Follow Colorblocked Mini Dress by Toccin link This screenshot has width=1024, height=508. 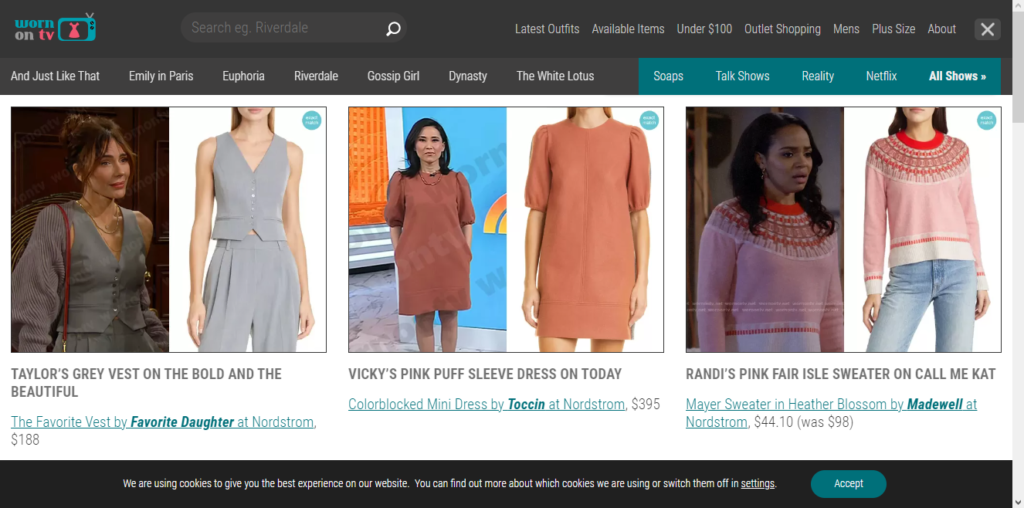click(x=487, y=404)
